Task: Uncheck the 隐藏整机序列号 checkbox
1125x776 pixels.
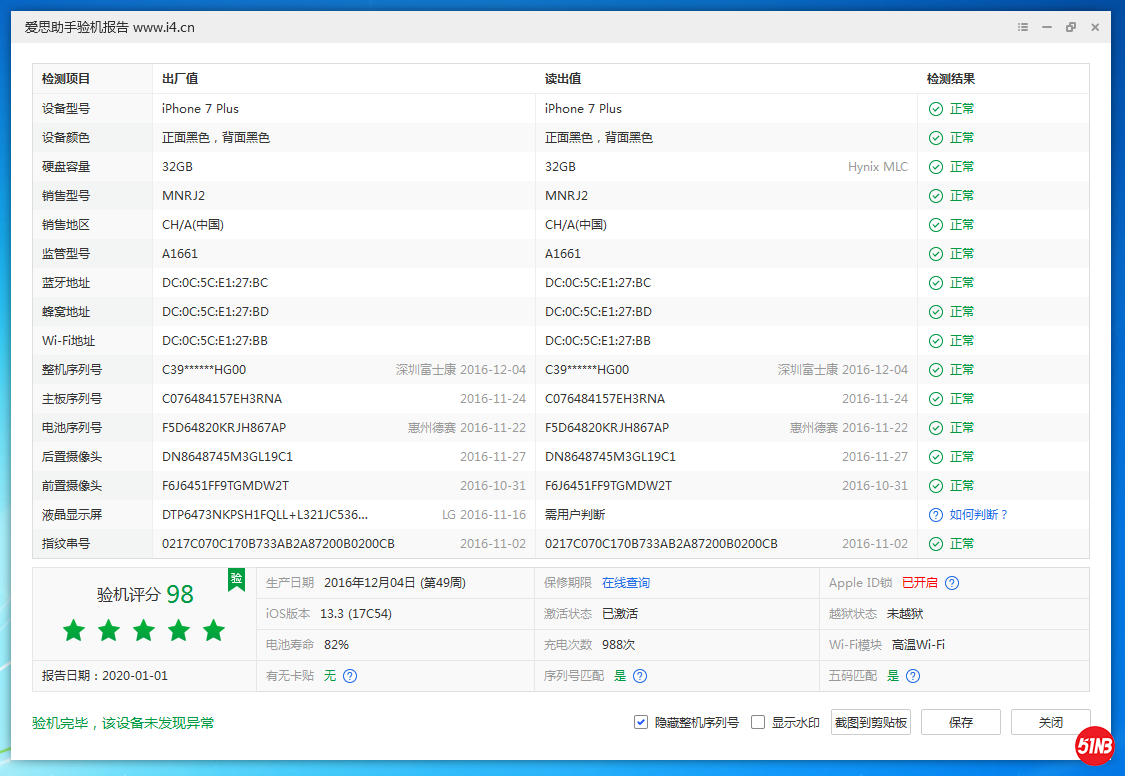Action: [641, 722]
